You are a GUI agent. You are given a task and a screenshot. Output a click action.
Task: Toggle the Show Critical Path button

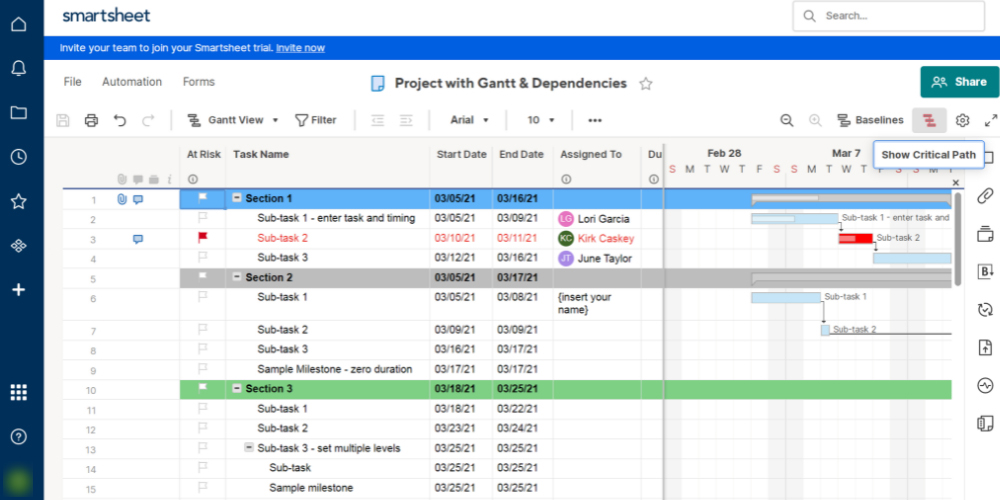coord(929,120)
